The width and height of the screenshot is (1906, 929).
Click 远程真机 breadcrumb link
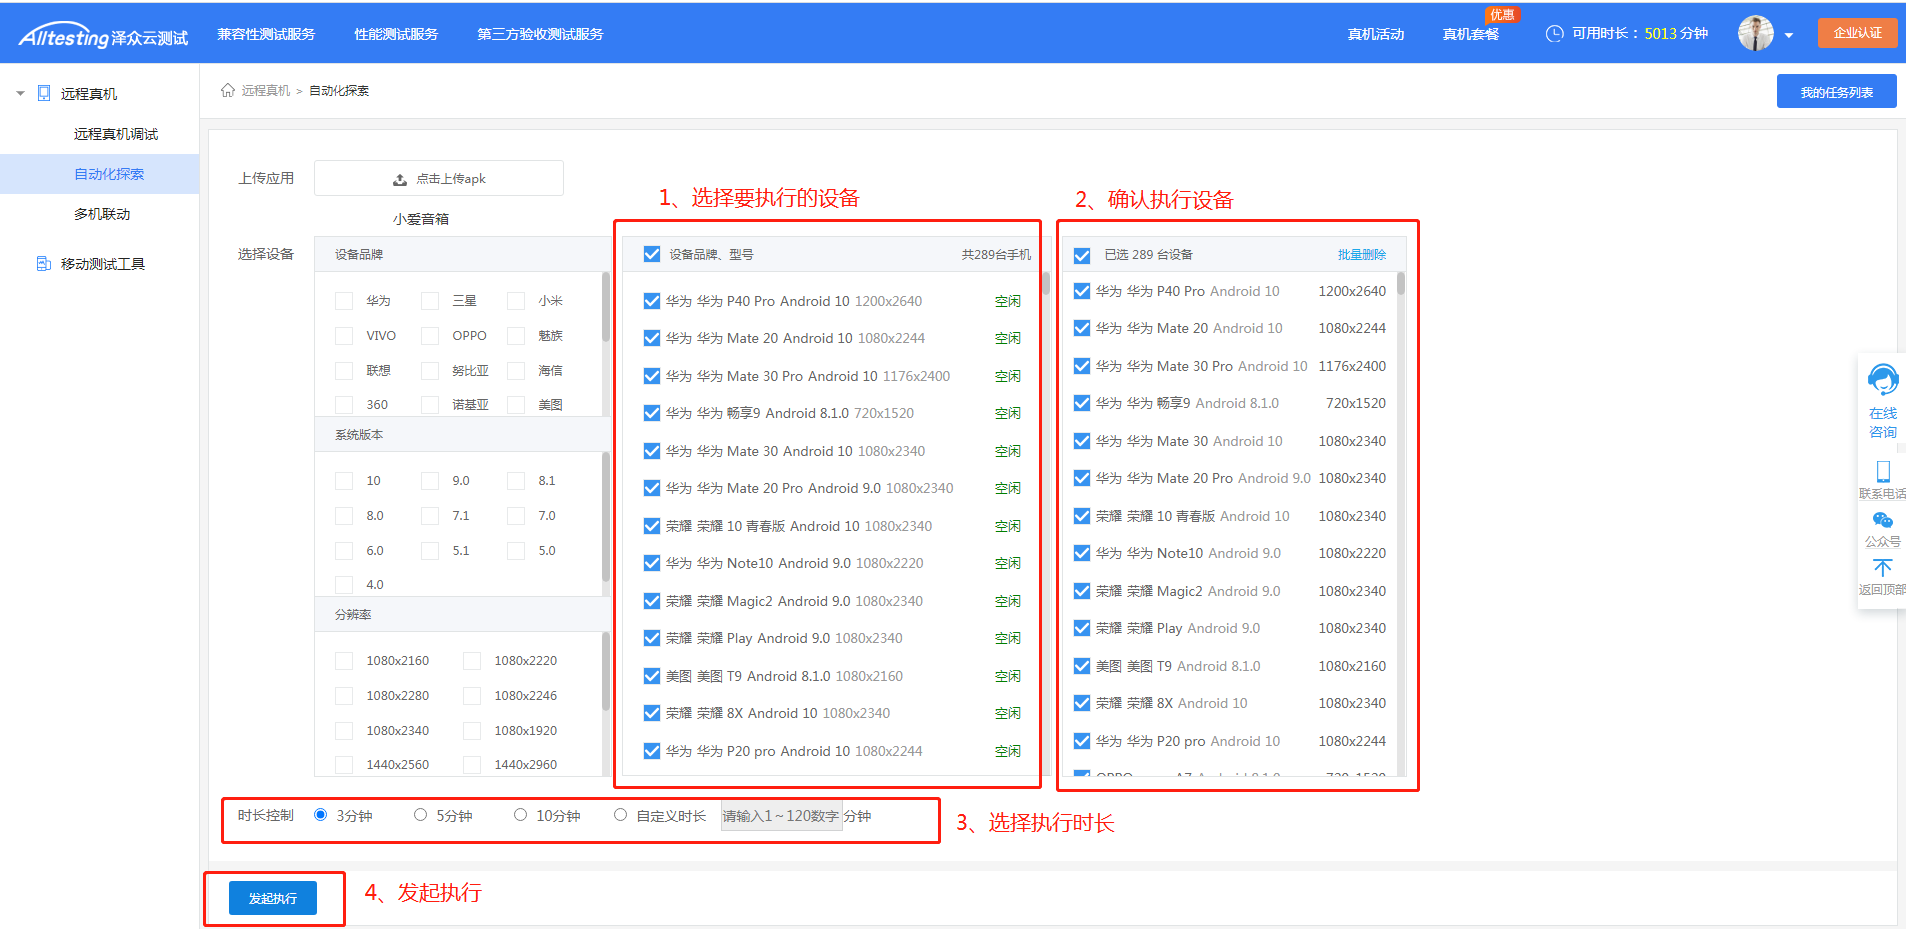266,91
